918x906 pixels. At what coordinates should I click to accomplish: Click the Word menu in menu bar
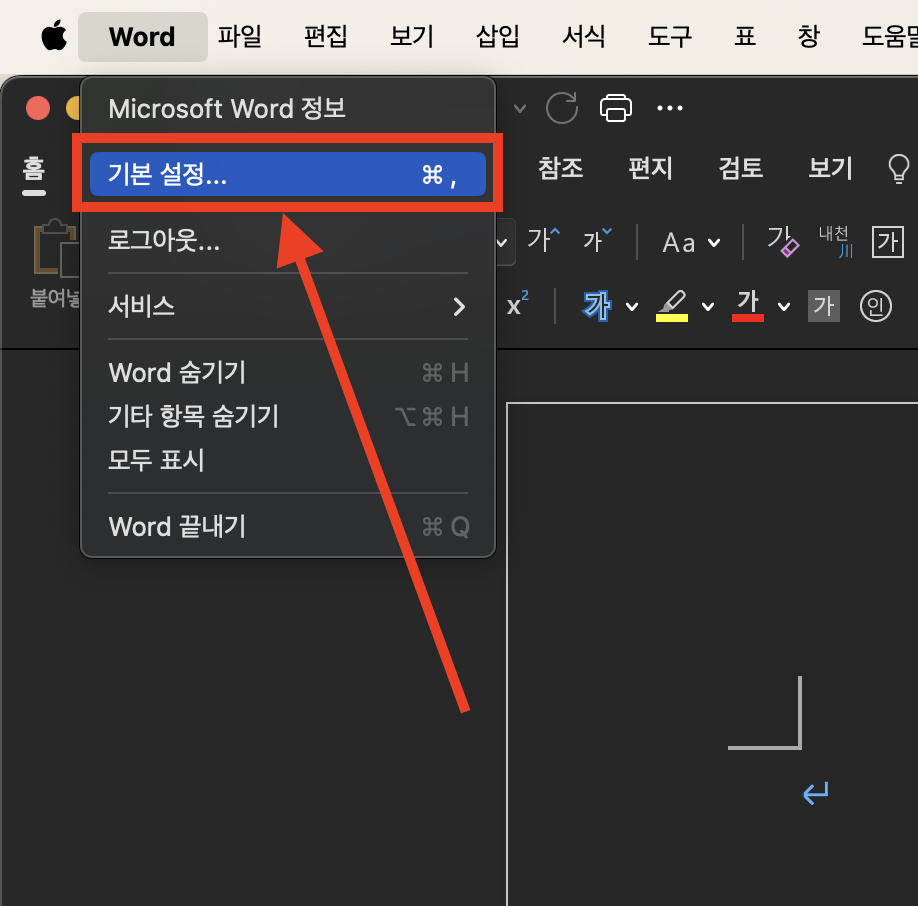(x=142, y=36)
